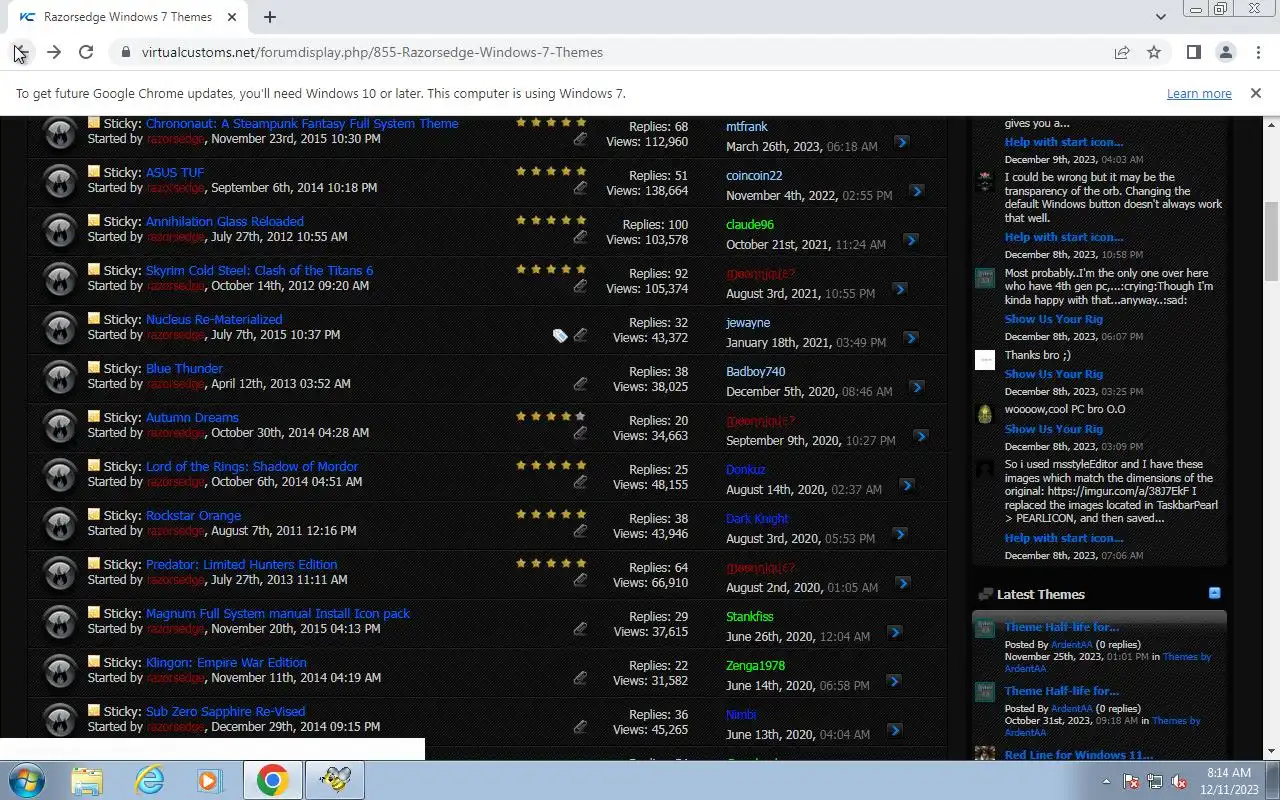Go to last post arrow for ASUS TUF thread
Screen dimensions: 1280x800
point(916,192)
